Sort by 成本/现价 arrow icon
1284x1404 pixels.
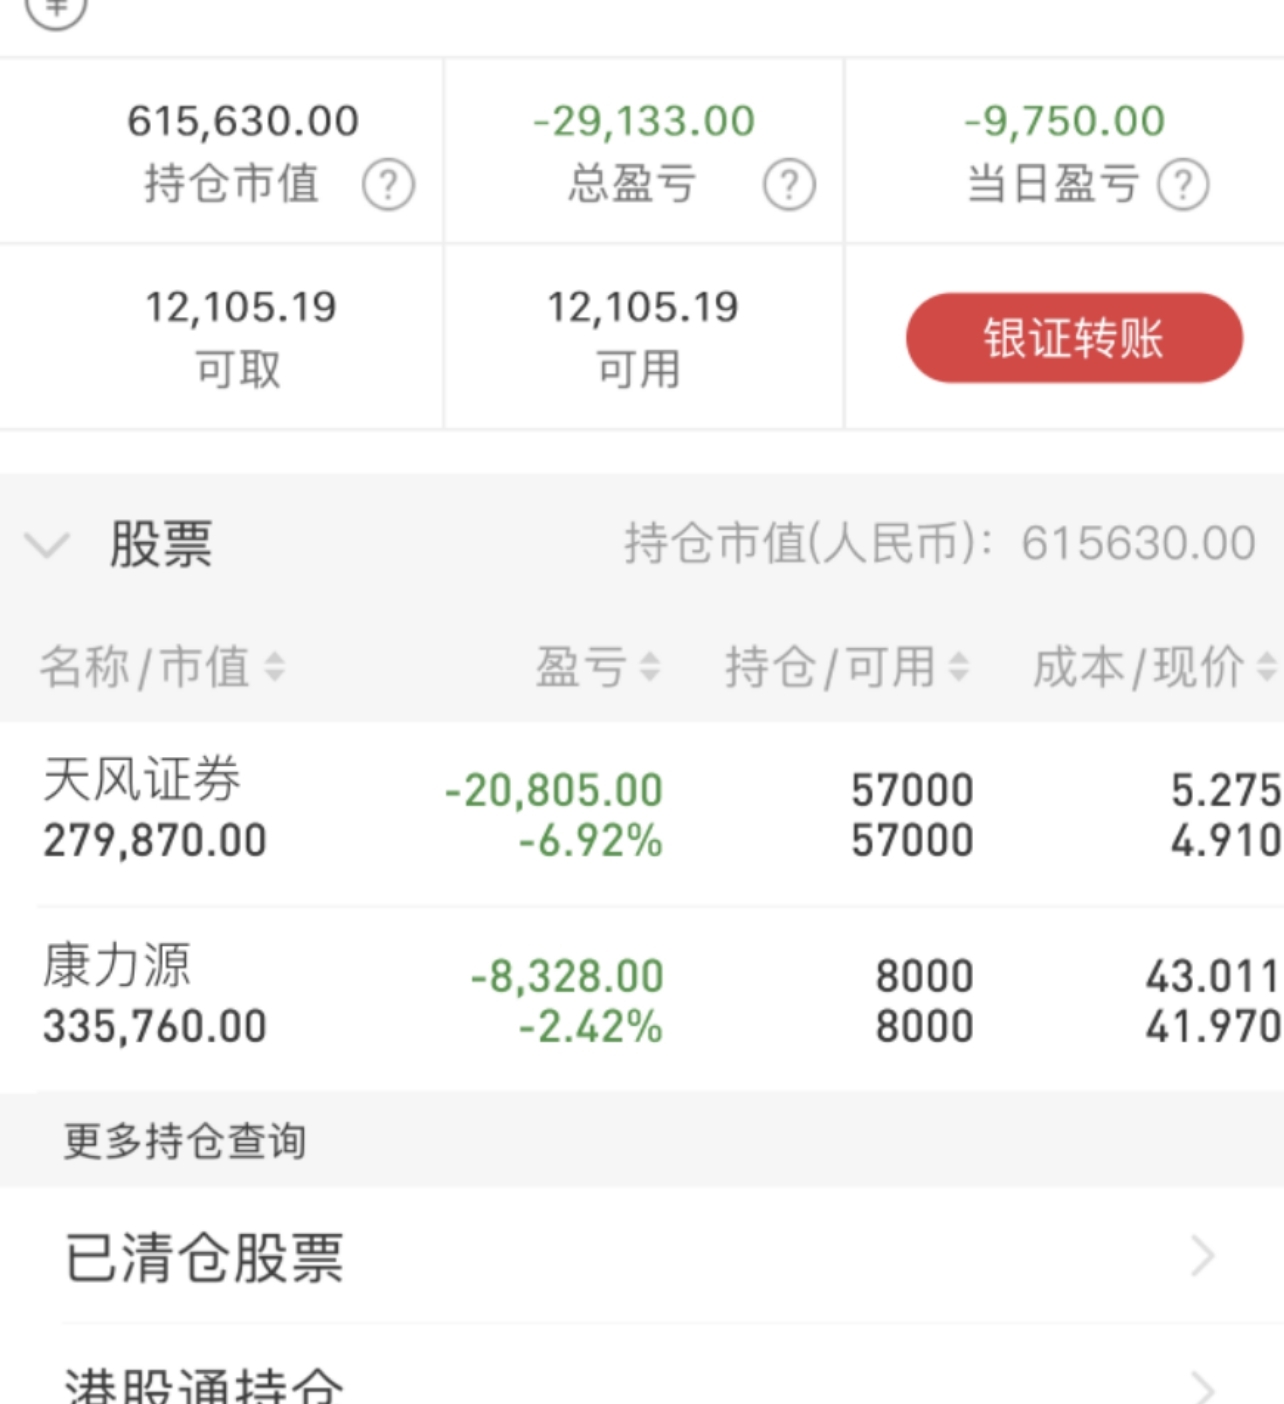coord(1266,666)
